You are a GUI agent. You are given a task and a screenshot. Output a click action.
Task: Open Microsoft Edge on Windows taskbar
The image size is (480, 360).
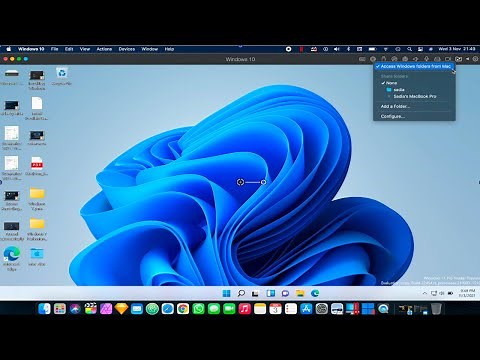[315, 293]
